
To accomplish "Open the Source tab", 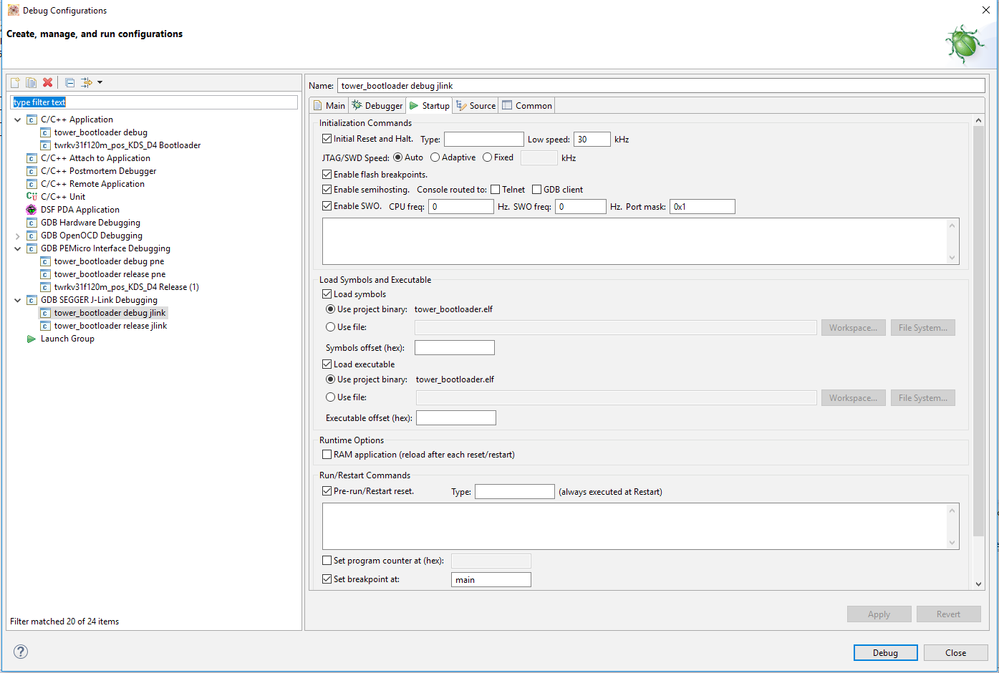I will (x=476, y=106).
